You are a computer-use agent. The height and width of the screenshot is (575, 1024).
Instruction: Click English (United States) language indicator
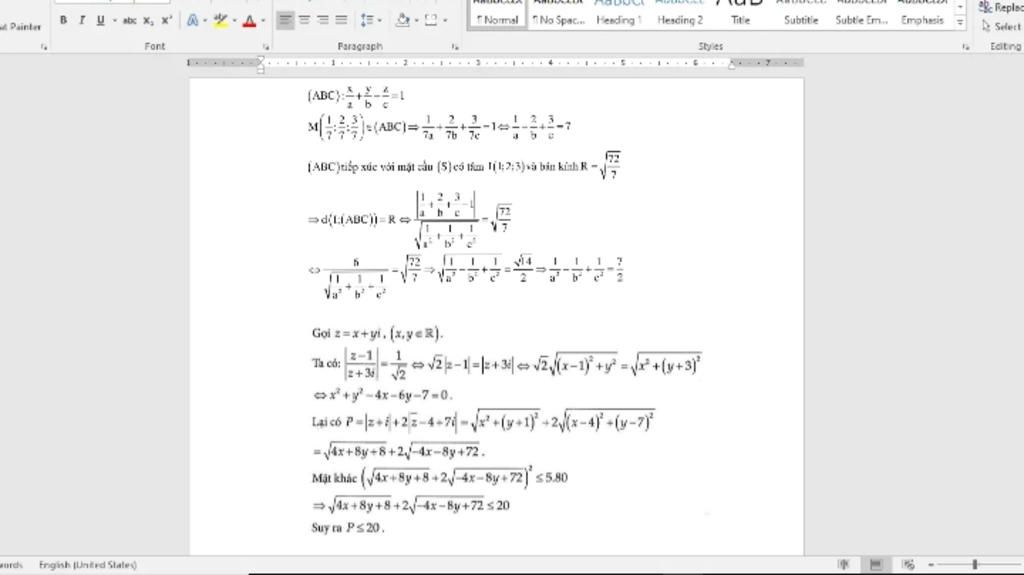click(88, 565)
